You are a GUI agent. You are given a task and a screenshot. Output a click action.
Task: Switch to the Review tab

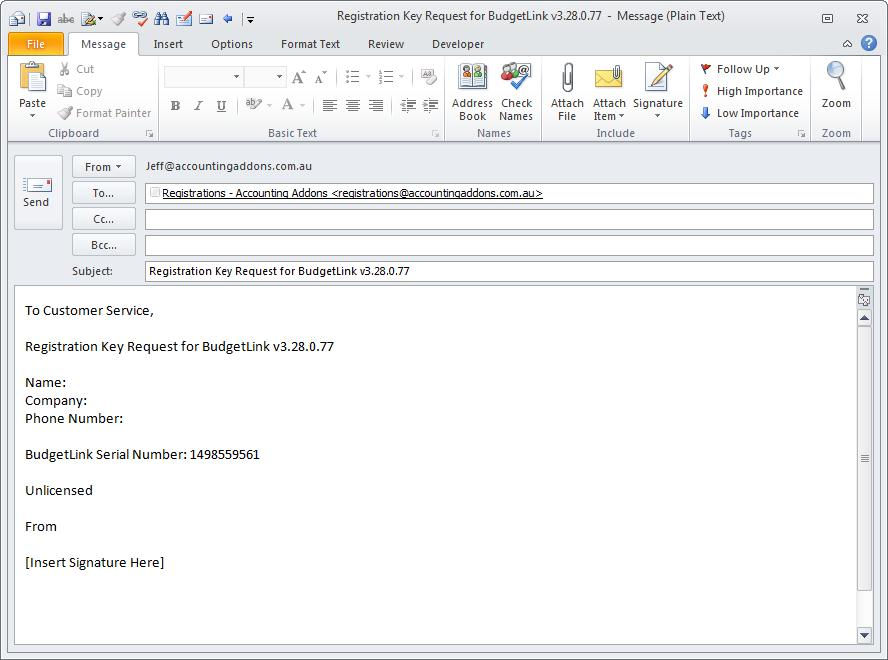(386, 44)
